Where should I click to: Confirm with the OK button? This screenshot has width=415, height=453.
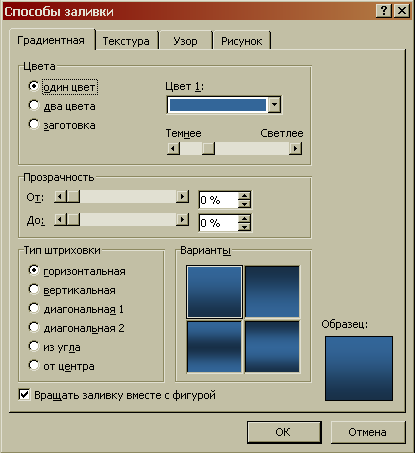coord(284,432)
